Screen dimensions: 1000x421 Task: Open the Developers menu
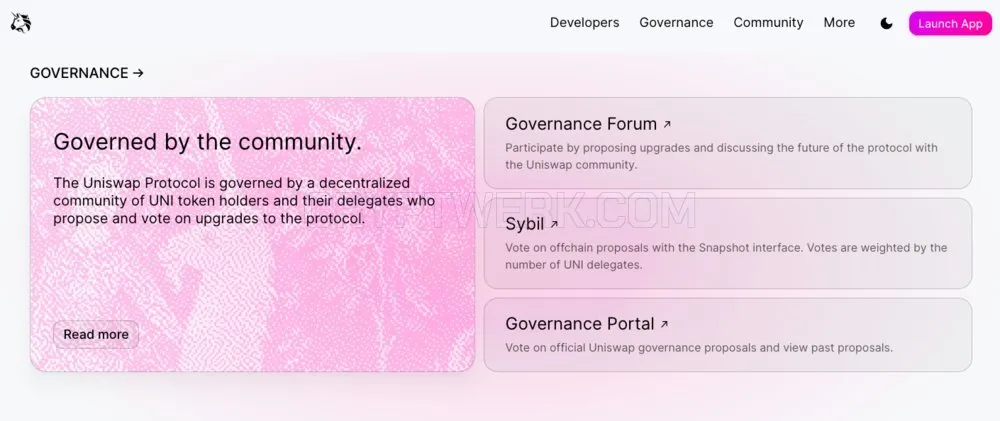(584, 22)
